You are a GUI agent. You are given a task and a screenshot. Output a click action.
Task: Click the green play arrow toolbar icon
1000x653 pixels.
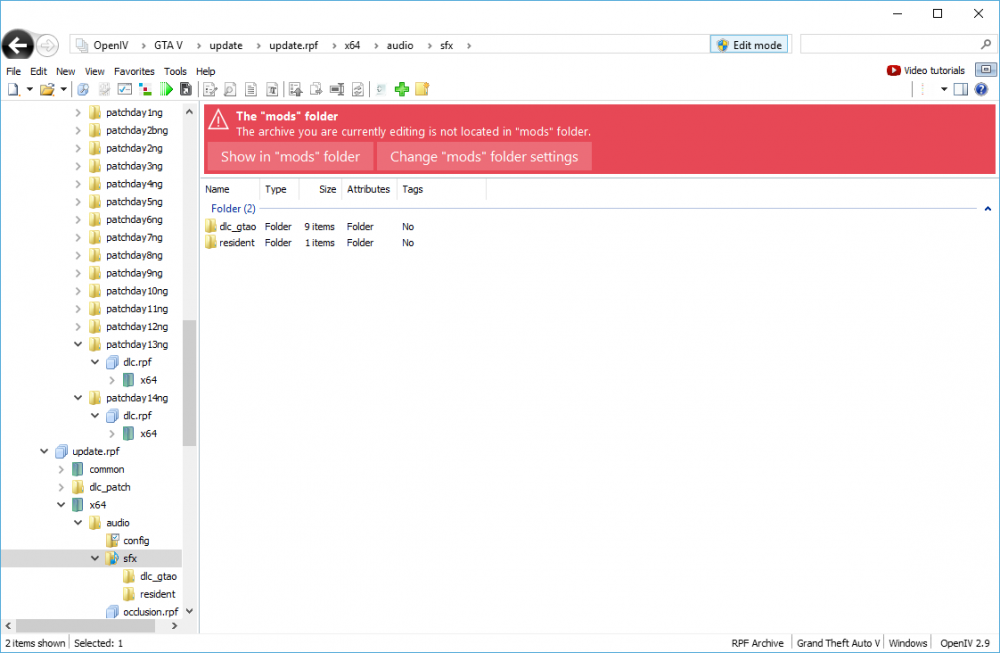tap(166, 89)
